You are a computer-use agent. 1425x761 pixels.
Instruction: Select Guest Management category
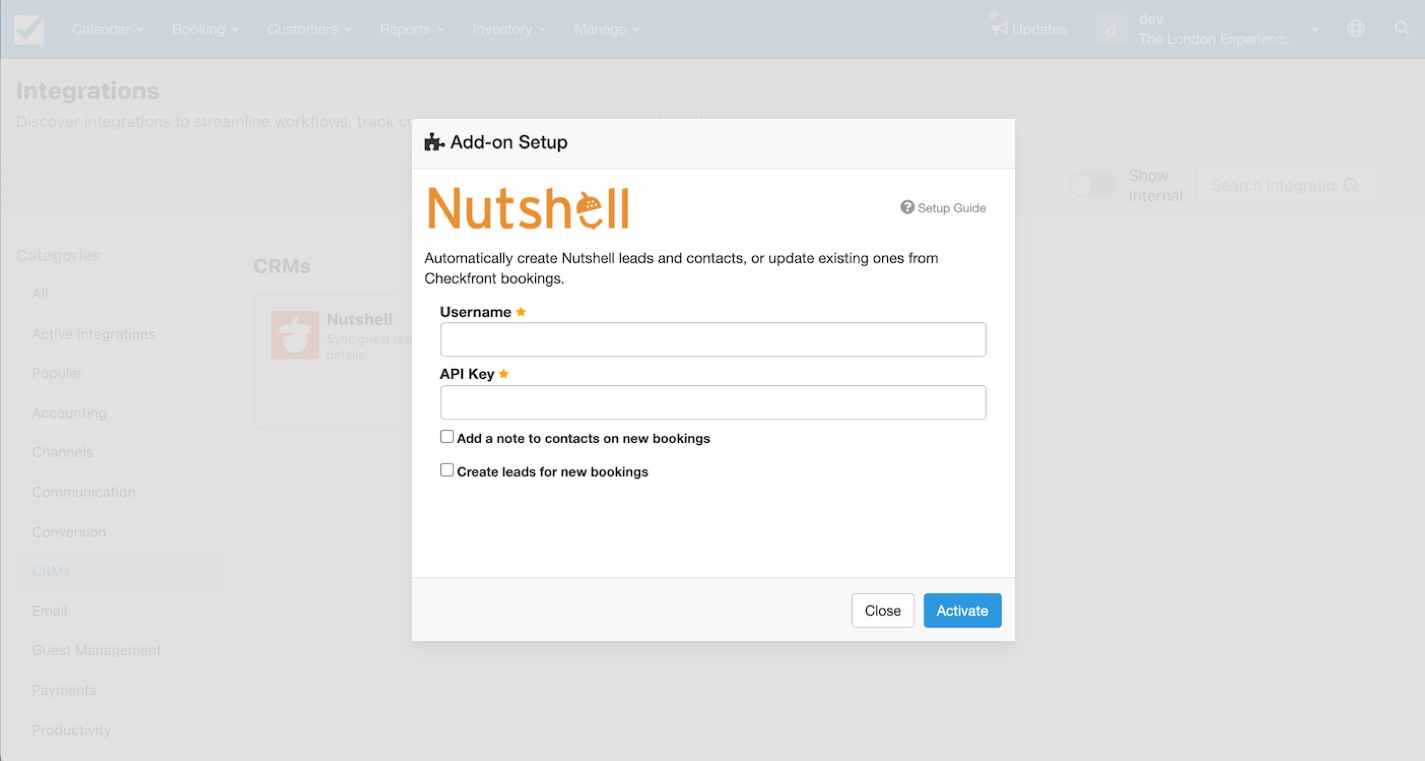pos(96,650)
